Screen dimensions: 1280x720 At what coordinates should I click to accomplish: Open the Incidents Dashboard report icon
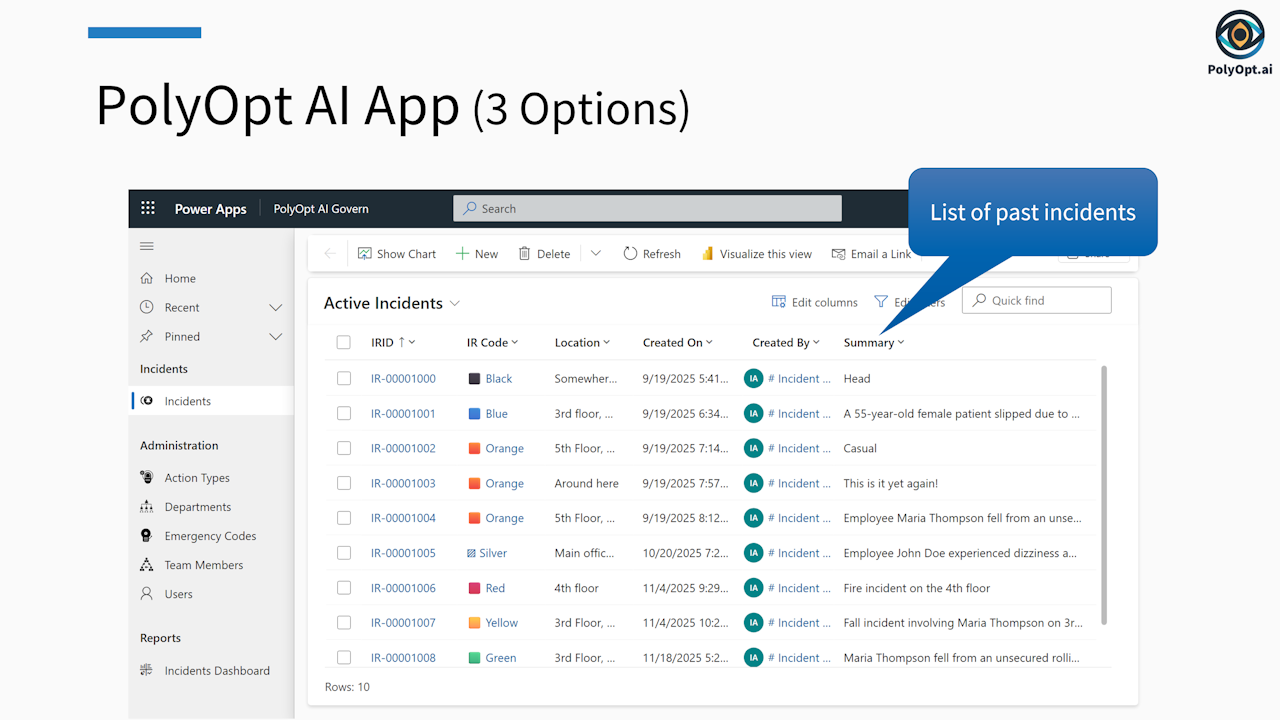(x=147, y=671)
